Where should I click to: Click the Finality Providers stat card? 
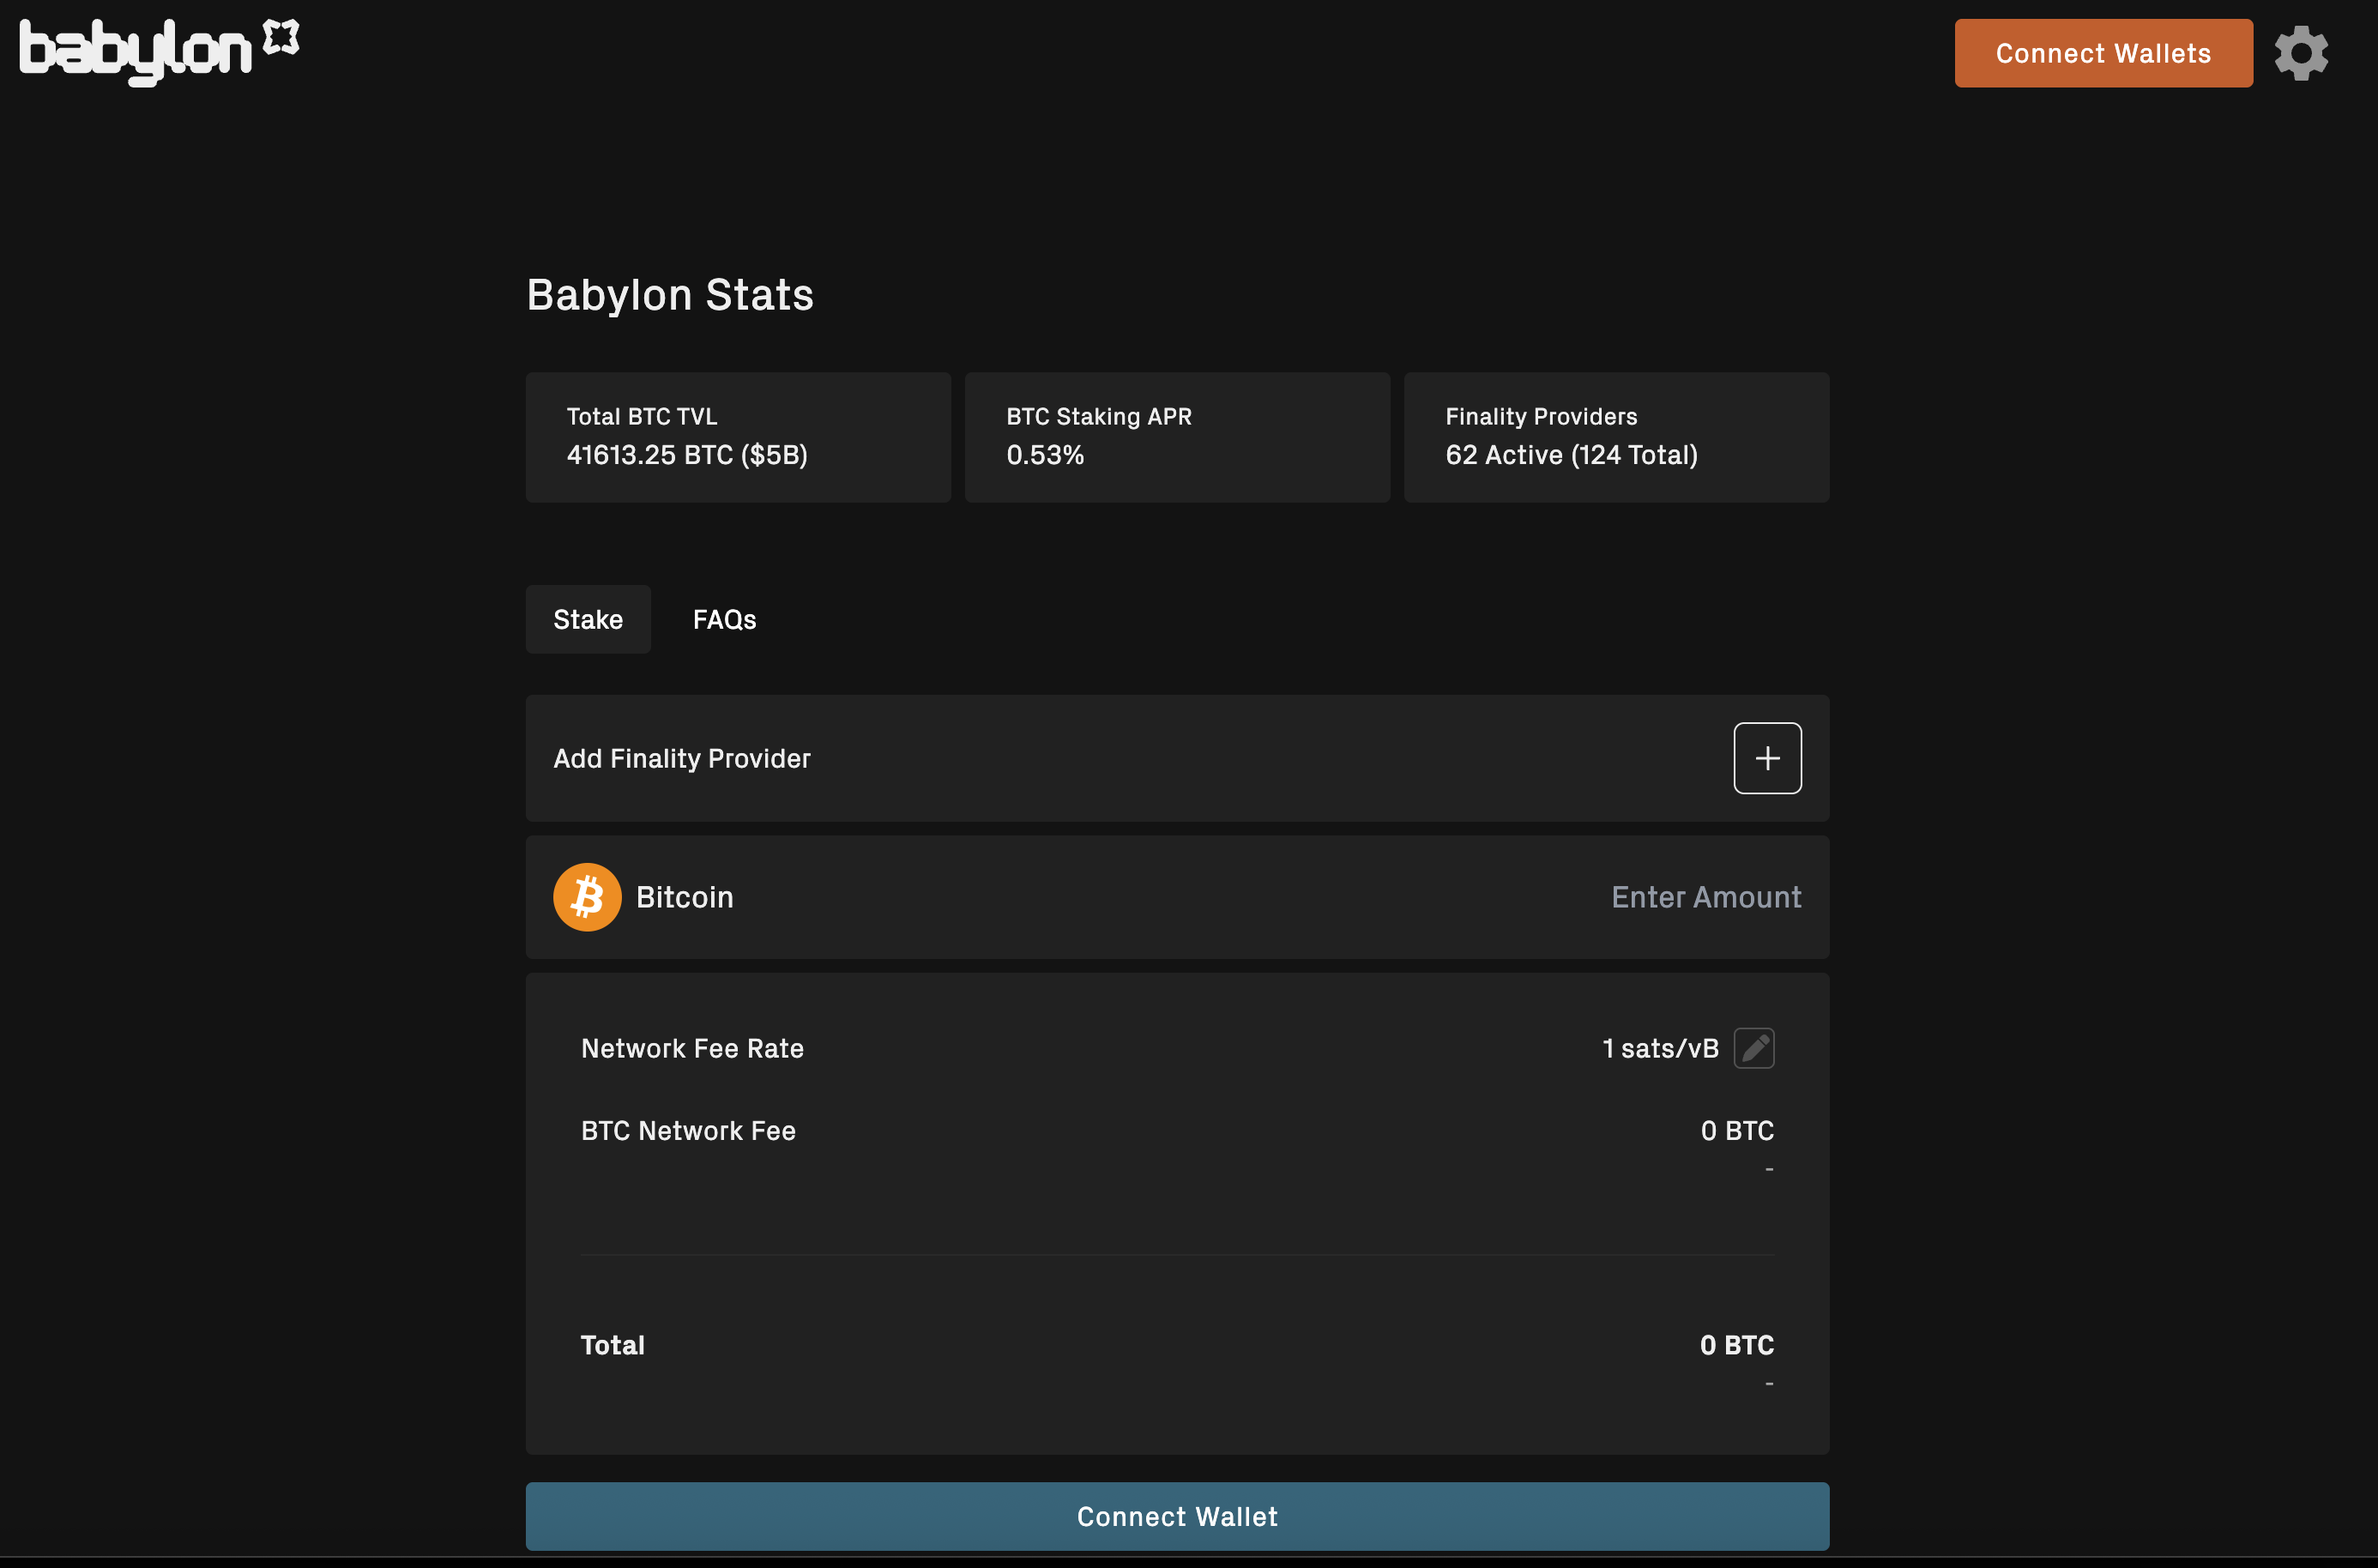point(1615,437)
